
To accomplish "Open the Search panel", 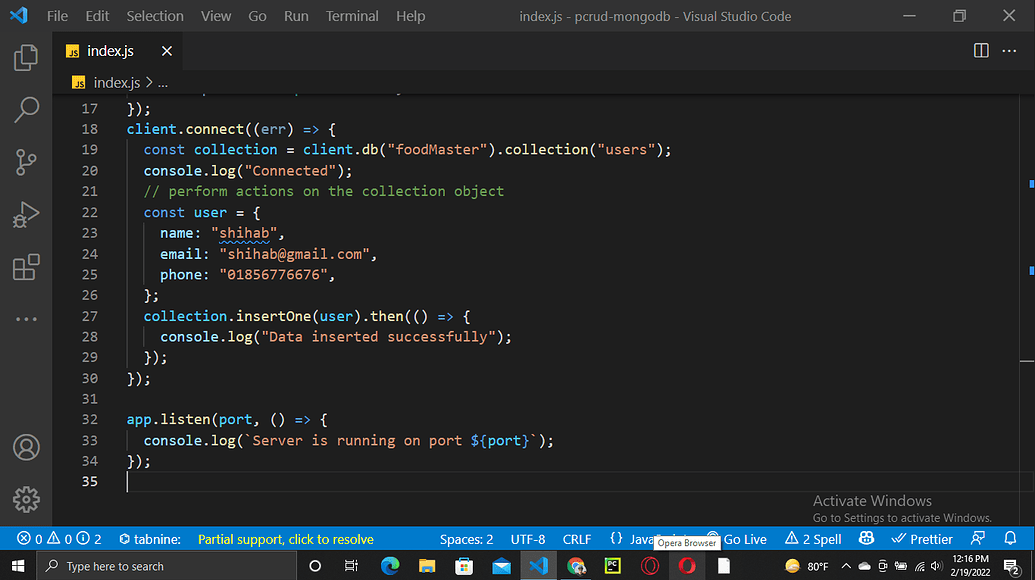I will [x=24, y=109].
